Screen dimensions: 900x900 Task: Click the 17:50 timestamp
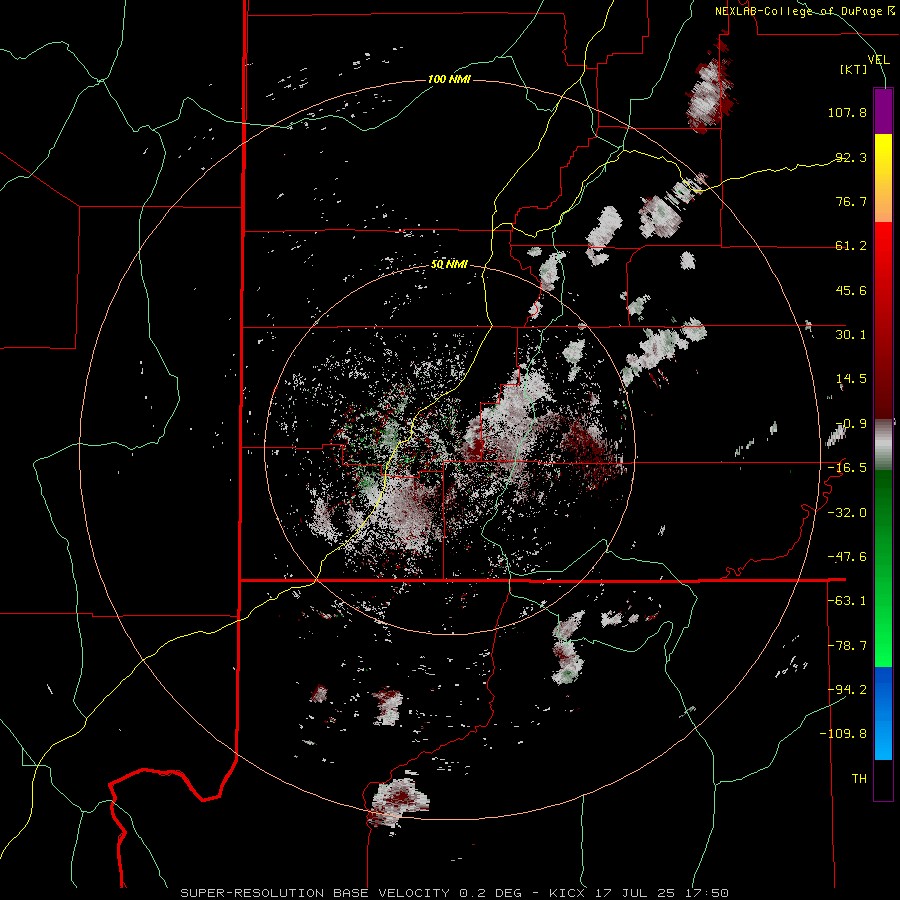(709, 893)
